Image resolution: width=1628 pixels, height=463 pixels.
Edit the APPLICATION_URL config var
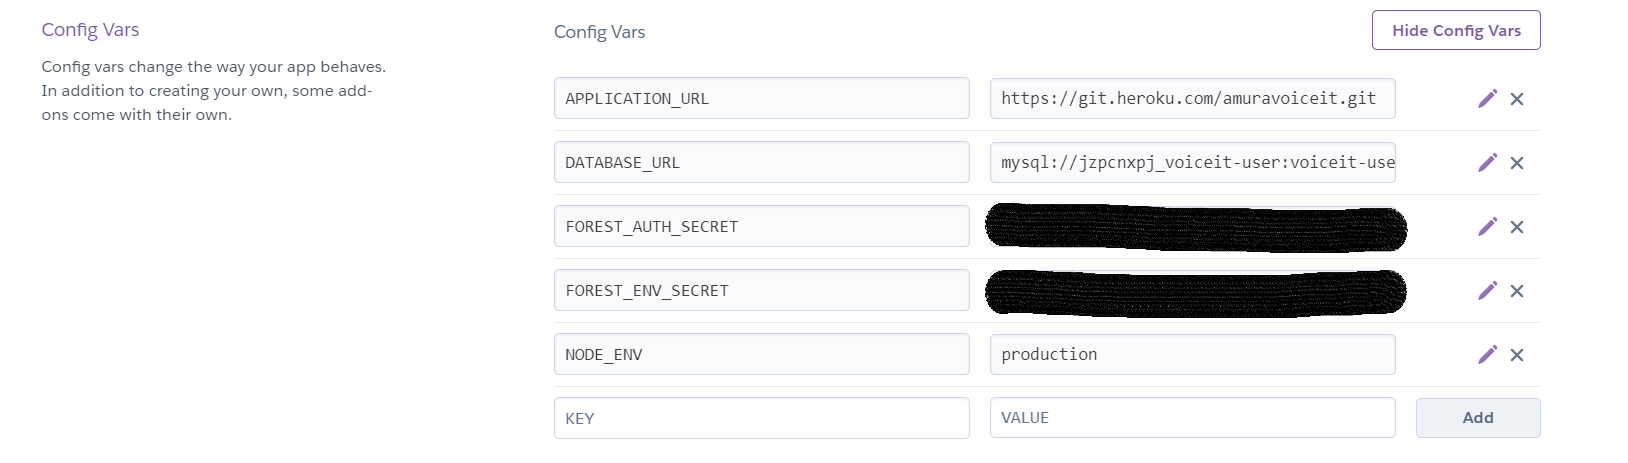click(x=1487, y=98)
